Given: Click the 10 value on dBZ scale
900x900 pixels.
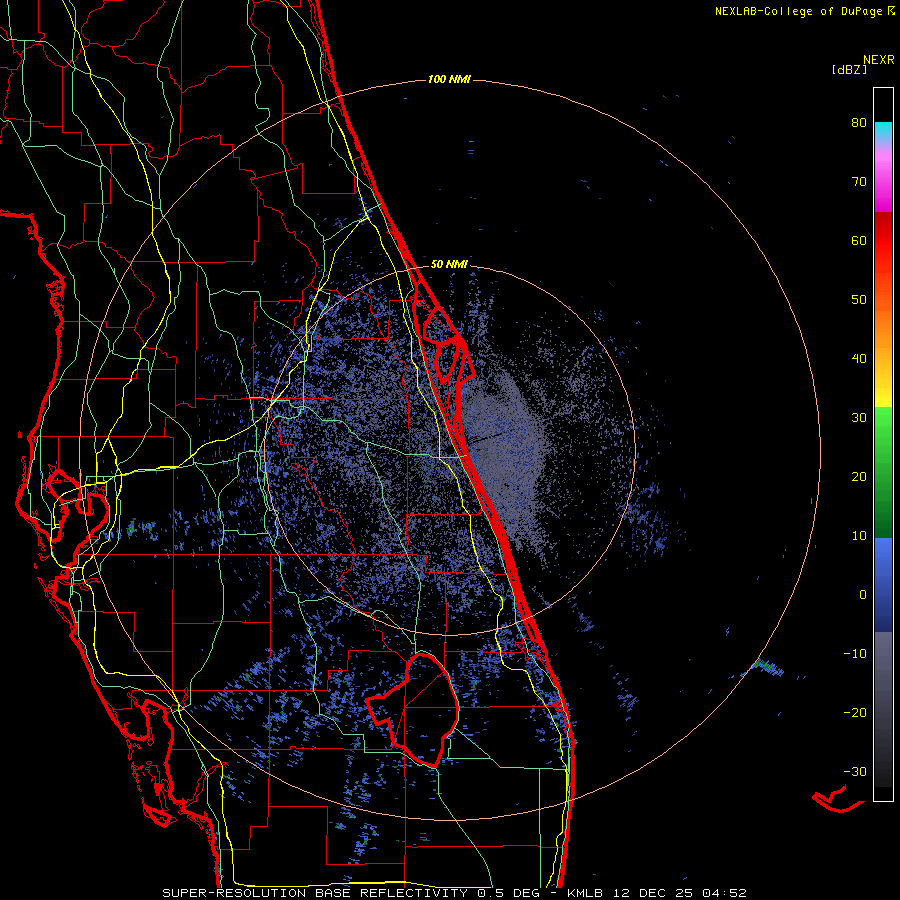Looking at the screenshot, I should click(x=859, y=536).
